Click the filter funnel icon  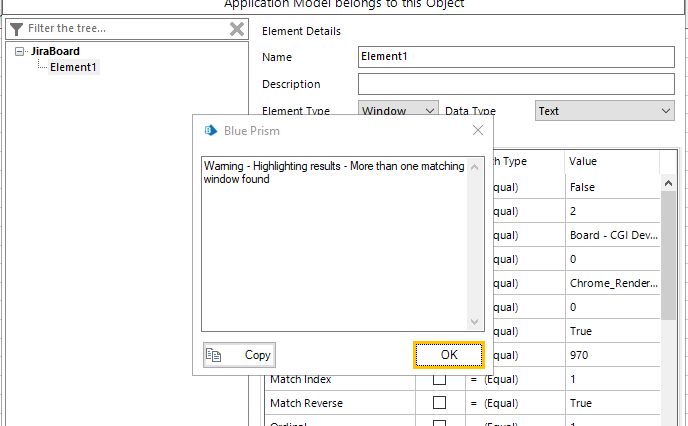pyautogui.click(x=16, y=29)
